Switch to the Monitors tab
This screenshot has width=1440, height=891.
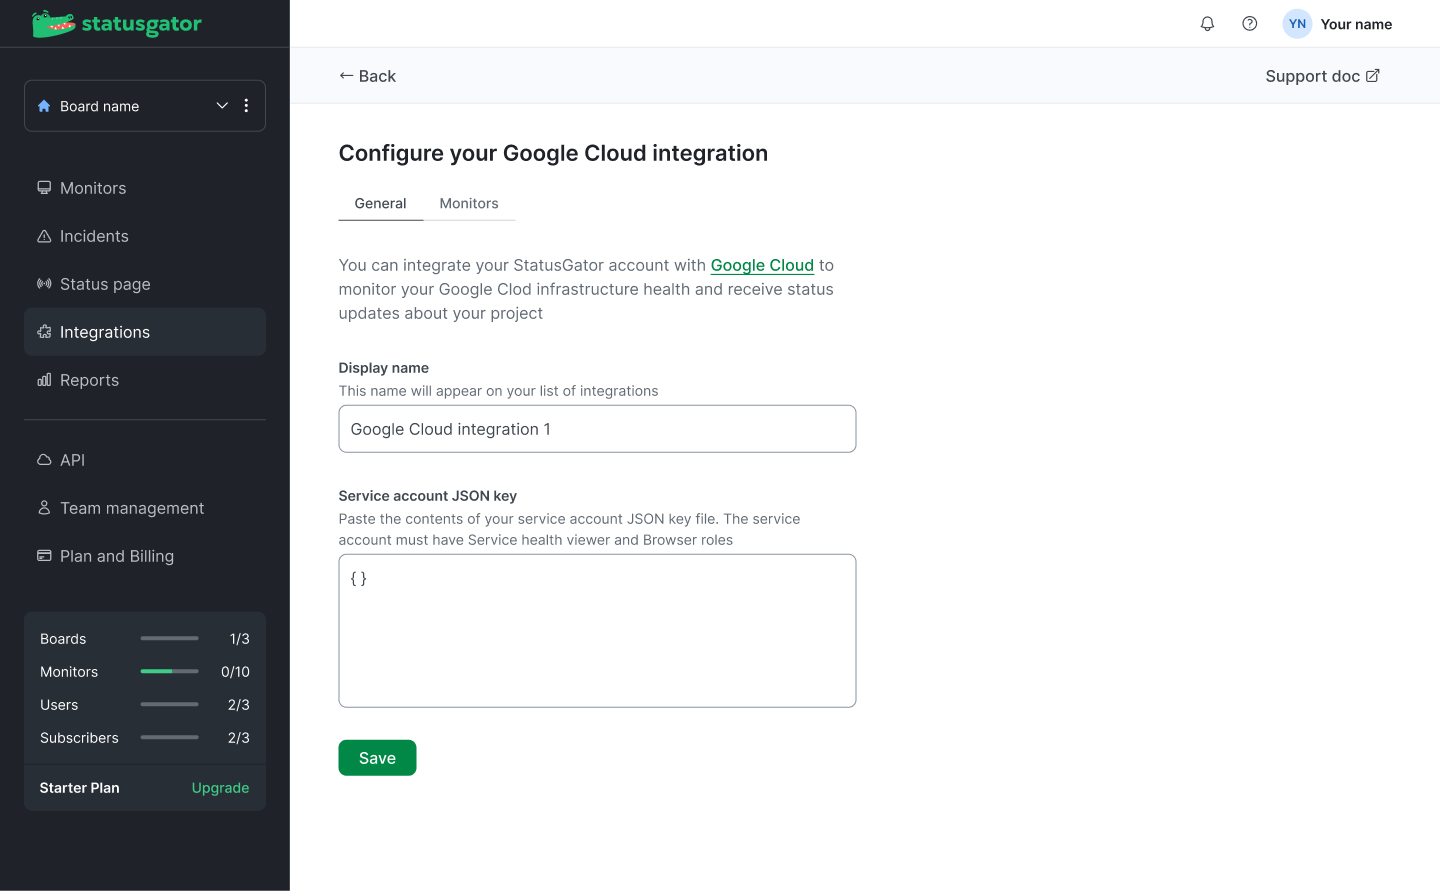pos(469,203)
